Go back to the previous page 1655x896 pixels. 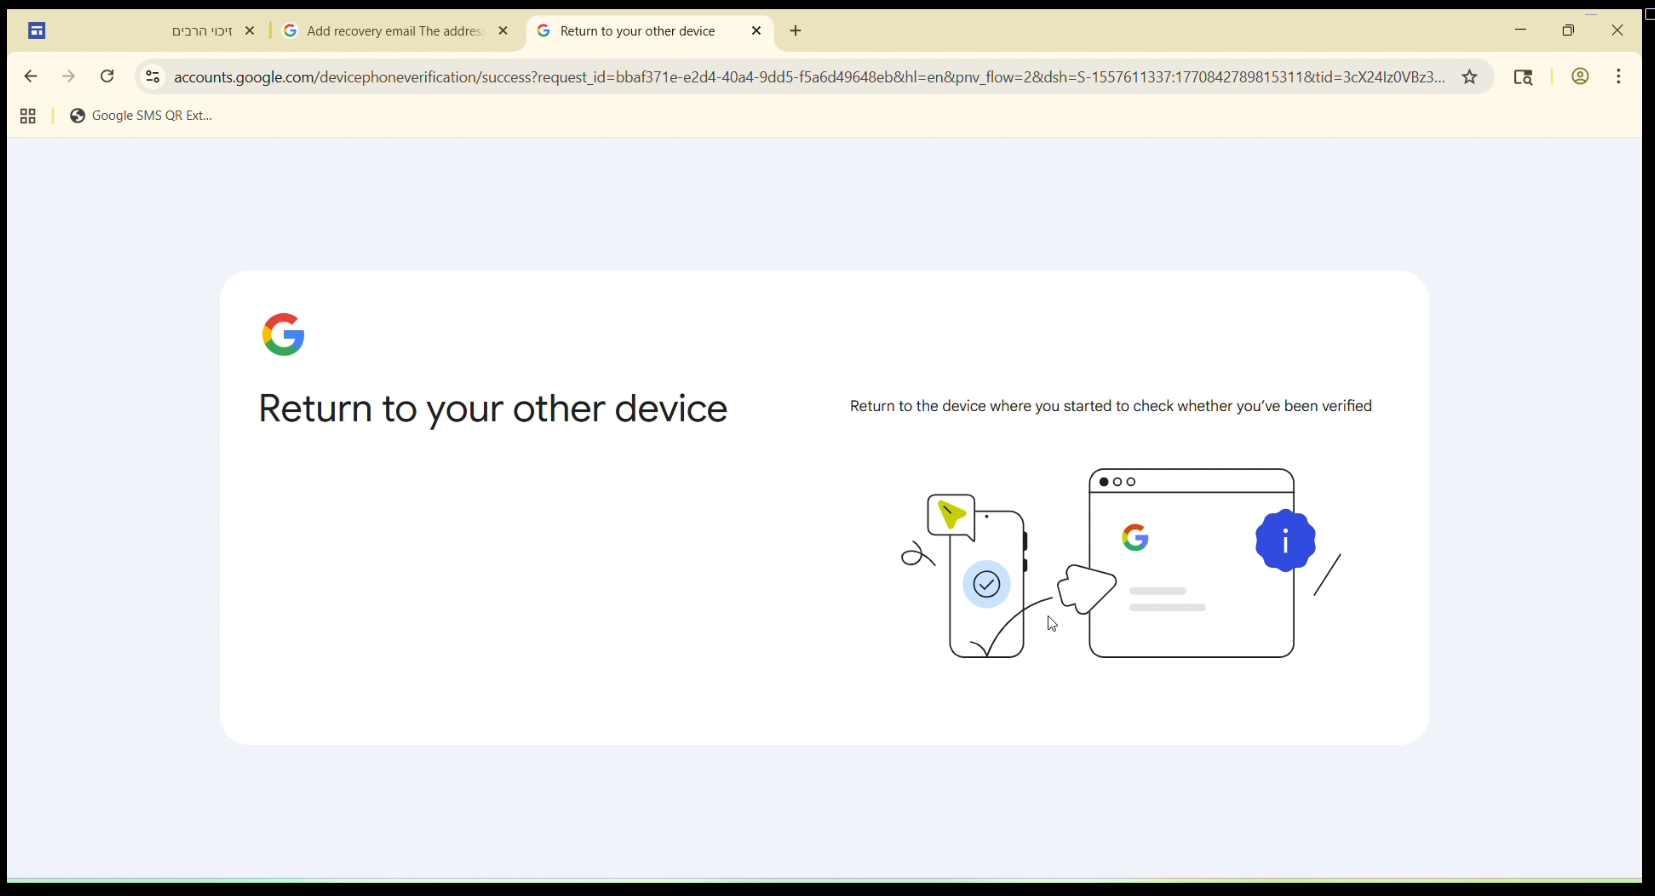(31, 77)
